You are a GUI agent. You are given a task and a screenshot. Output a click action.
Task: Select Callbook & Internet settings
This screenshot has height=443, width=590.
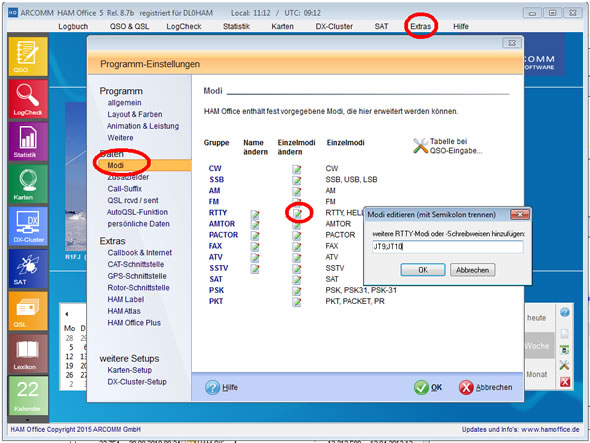[x=140, y=253]
